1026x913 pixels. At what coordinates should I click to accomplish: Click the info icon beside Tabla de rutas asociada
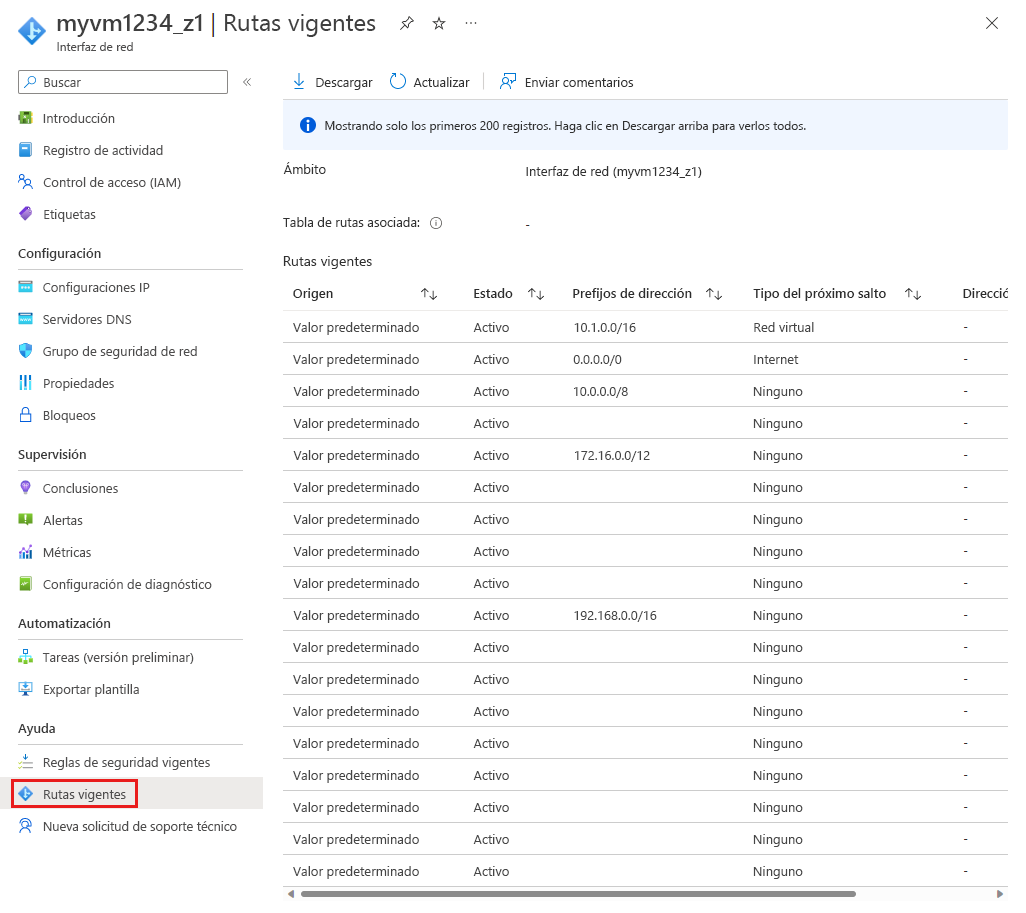pos(435,222)
